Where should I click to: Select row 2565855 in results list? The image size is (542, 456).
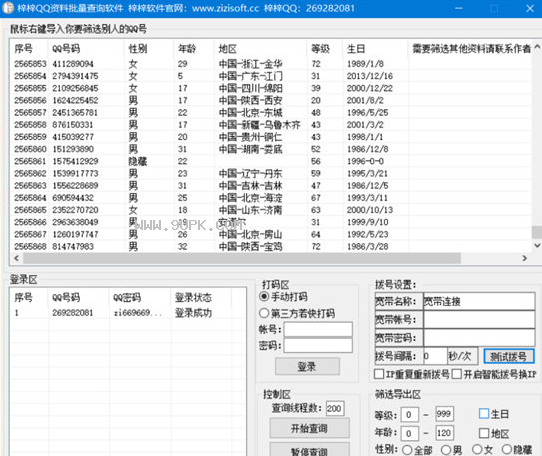click(271, 88)
